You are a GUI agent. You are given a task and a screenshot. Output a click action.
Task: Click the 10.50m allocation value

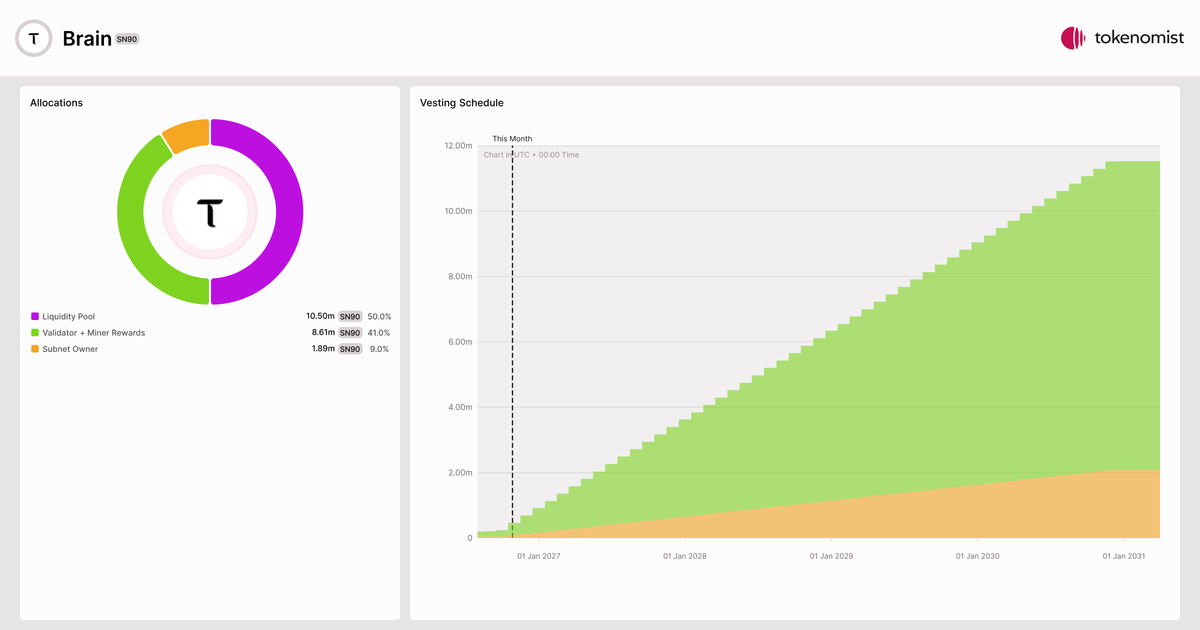[320, 316]
